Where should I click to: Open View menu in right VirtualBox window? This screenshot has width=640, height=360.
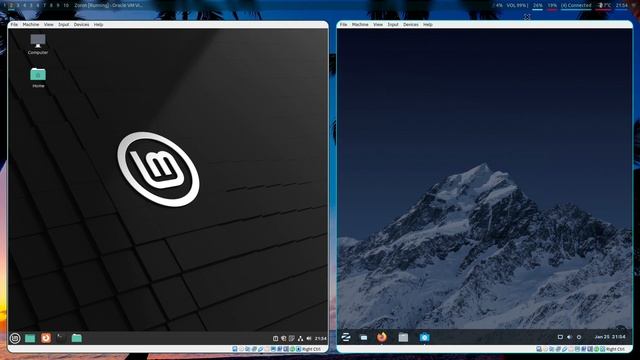tap(378, 24)
